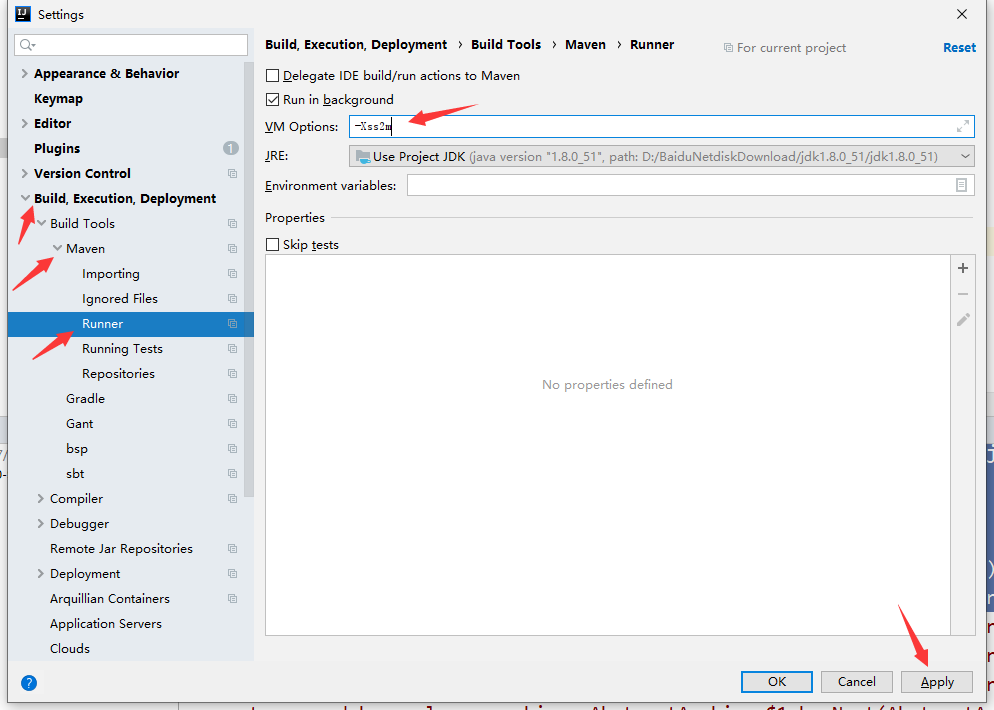Image resolution: width=994 pixels, height=710 pixels.
Task: Enable the Skip tests checkbox
Action: (x=273, y=244)
